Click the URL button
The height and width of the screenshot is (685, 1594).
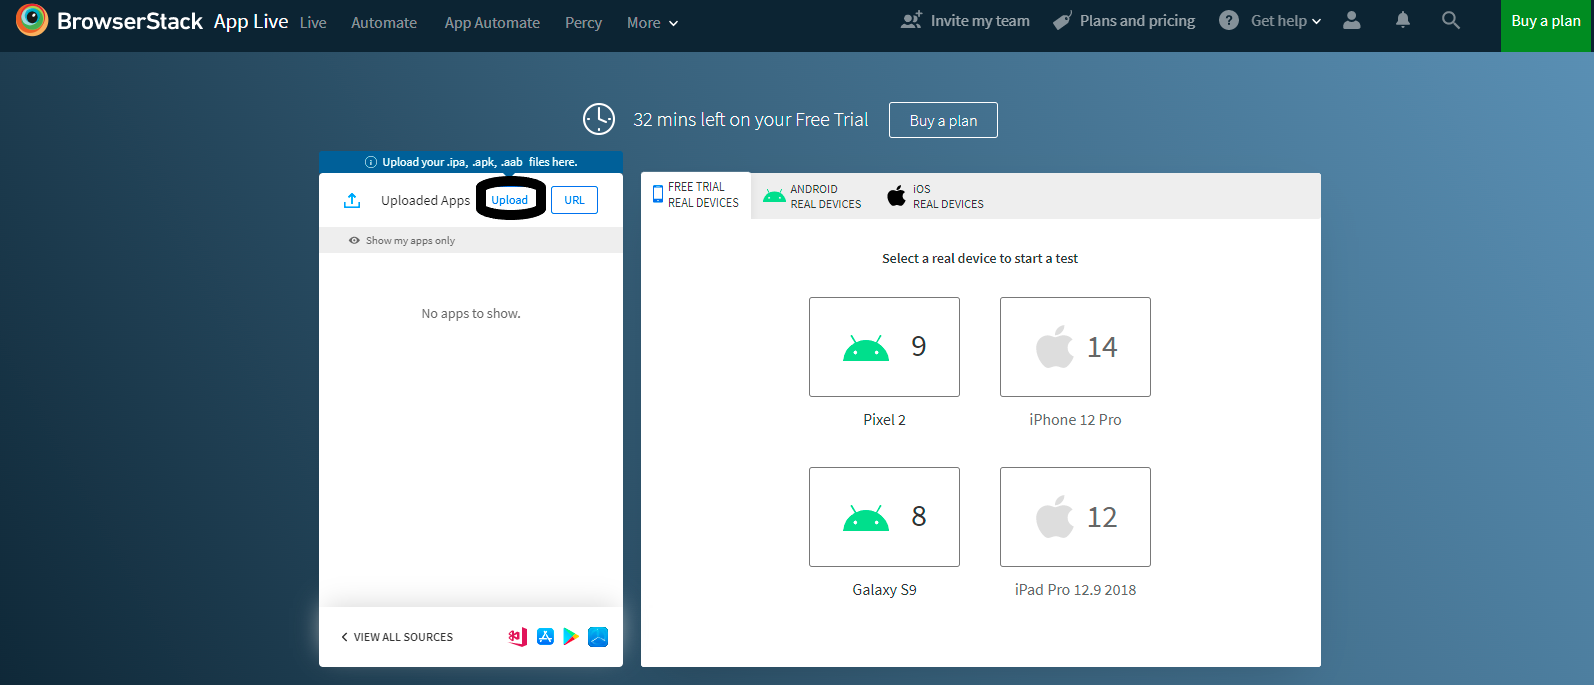(574, 200)
